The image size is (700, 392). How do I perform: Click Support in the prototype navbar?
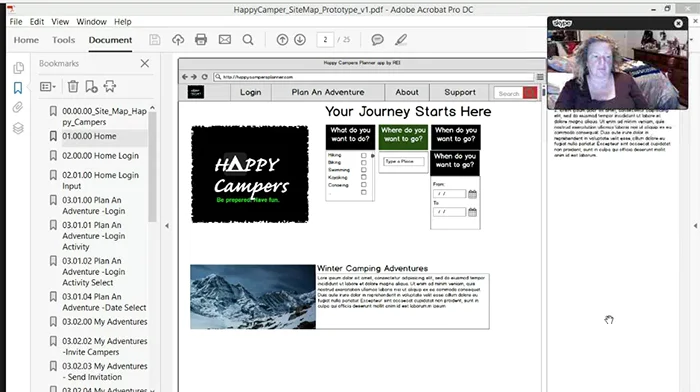[460, 92]
